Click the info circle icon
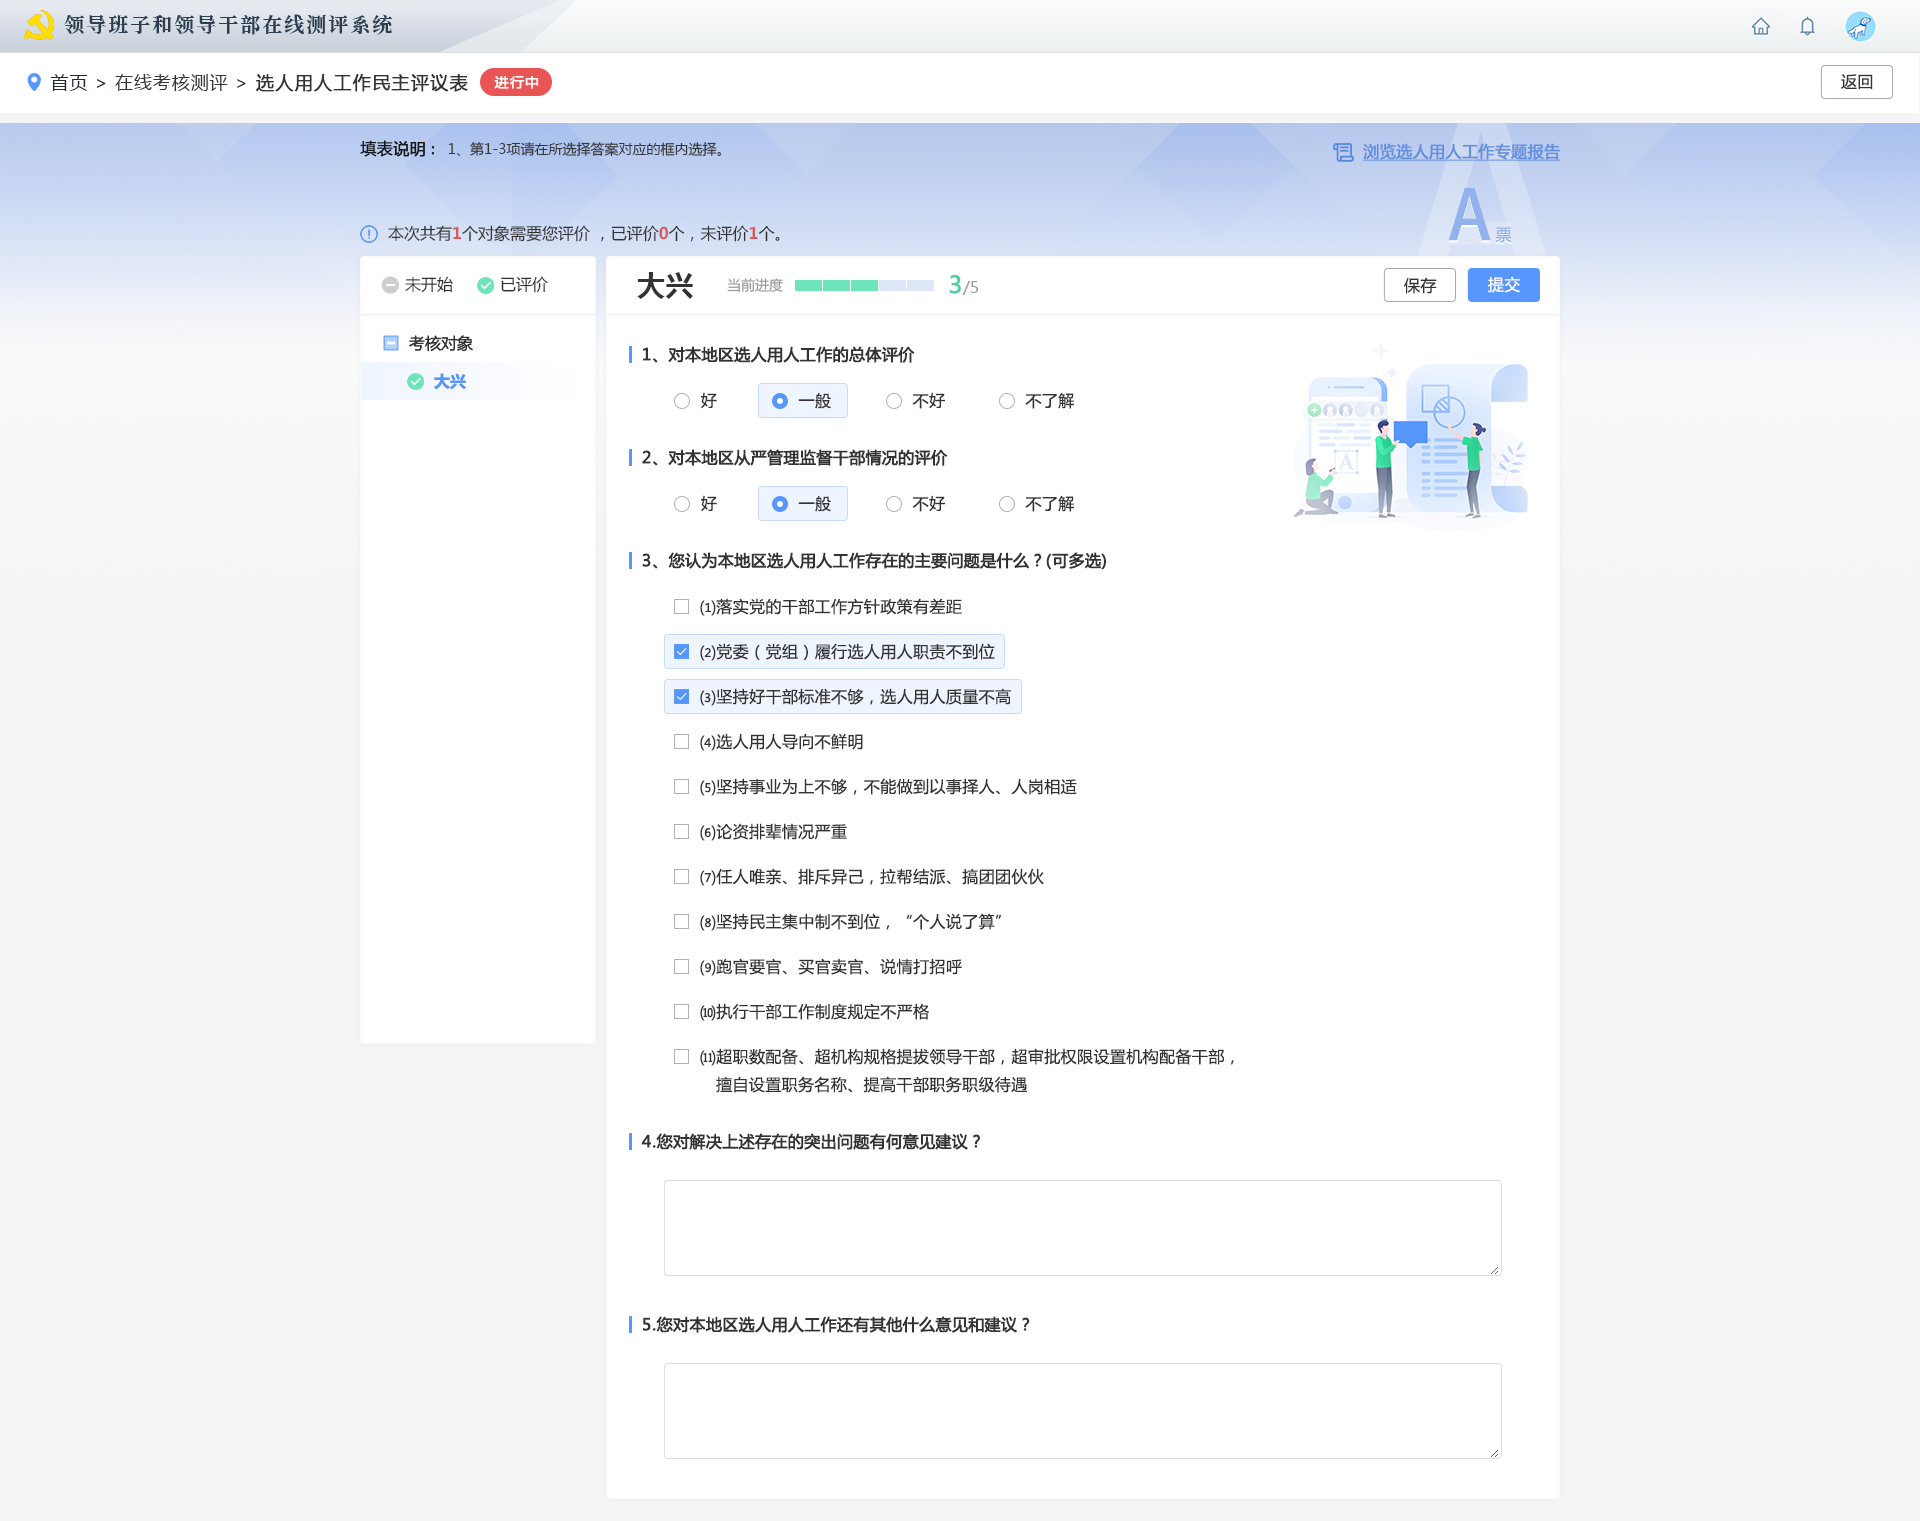The width and height of the screenshot is (1920, 1521). [x=369, y=234]
